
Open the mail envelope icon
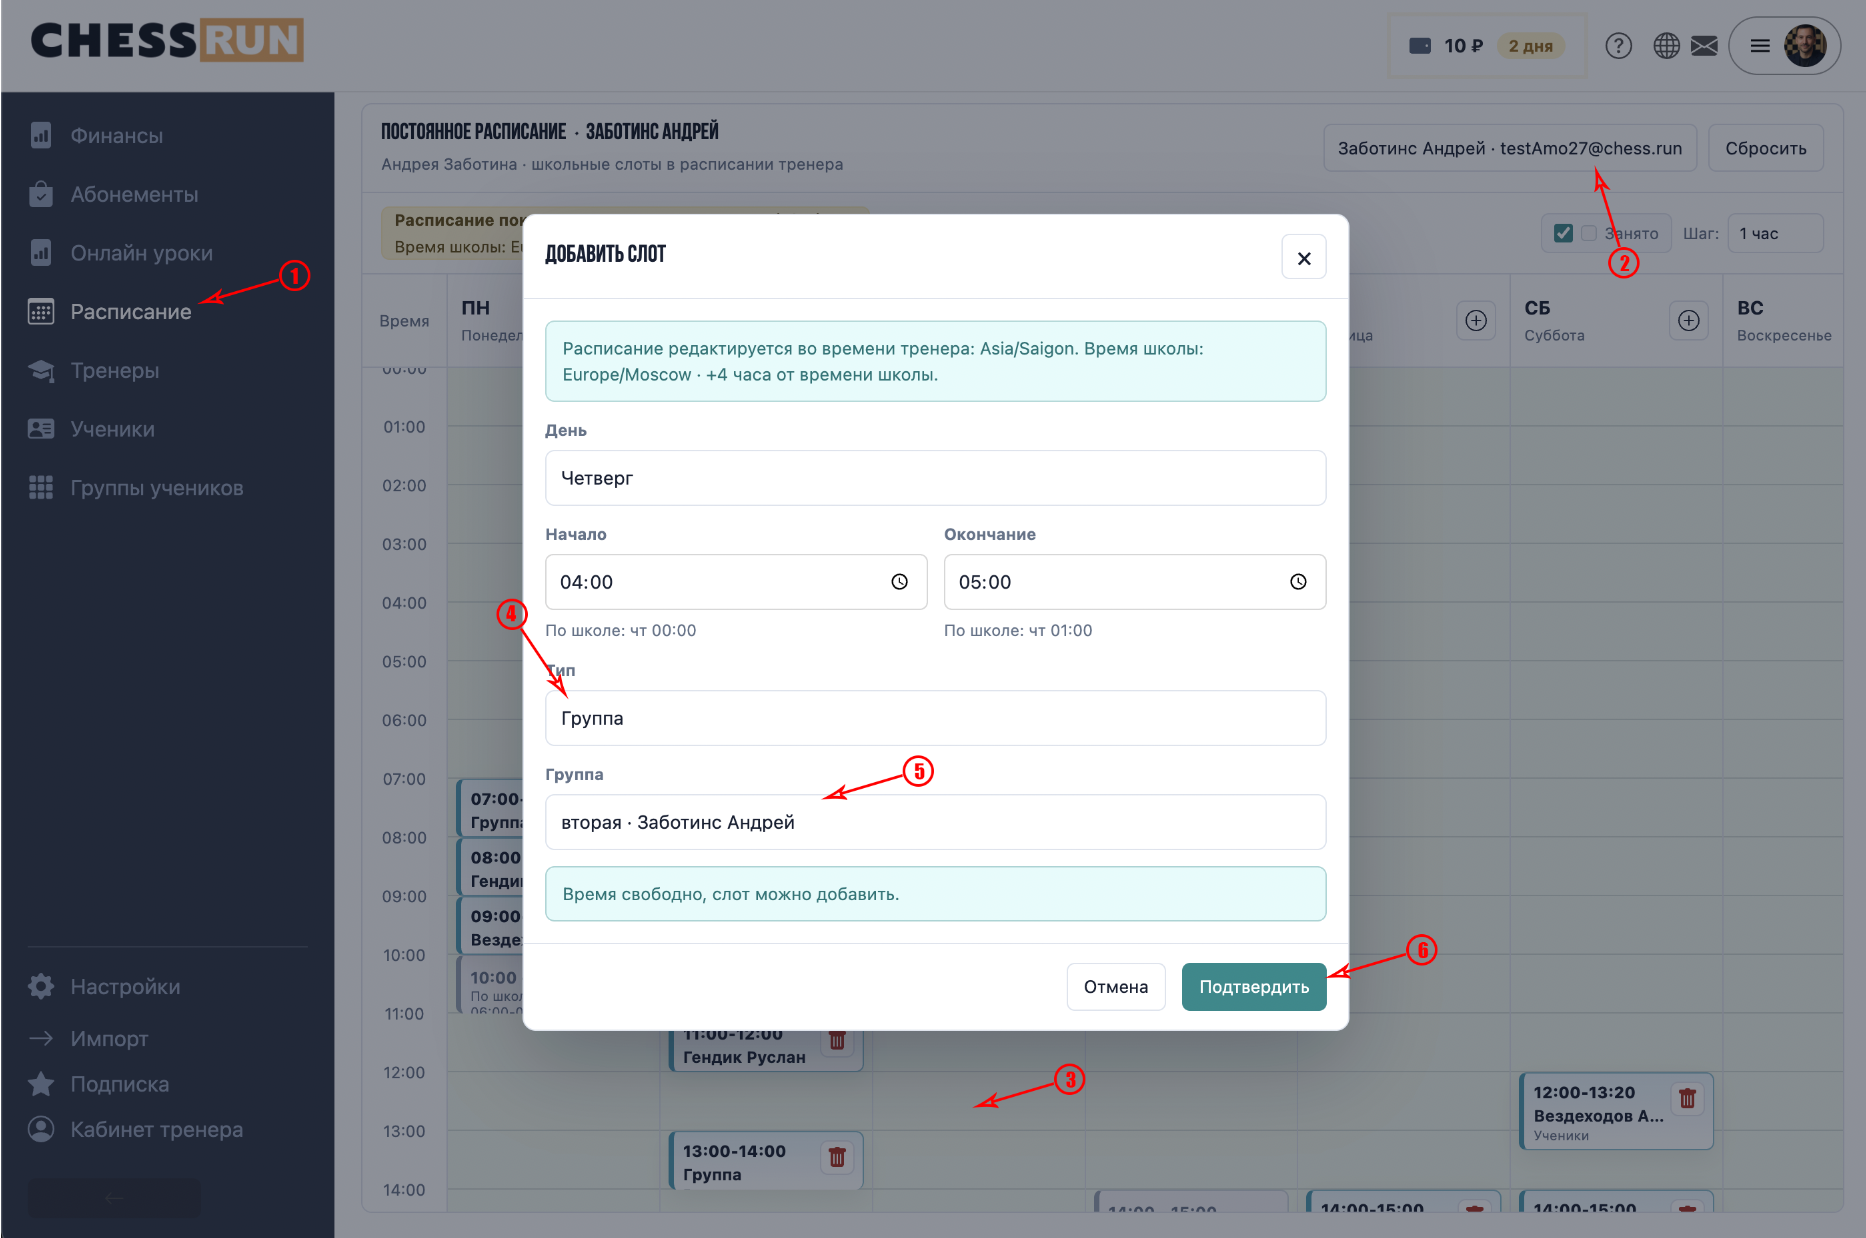[x=1704, y=46]
